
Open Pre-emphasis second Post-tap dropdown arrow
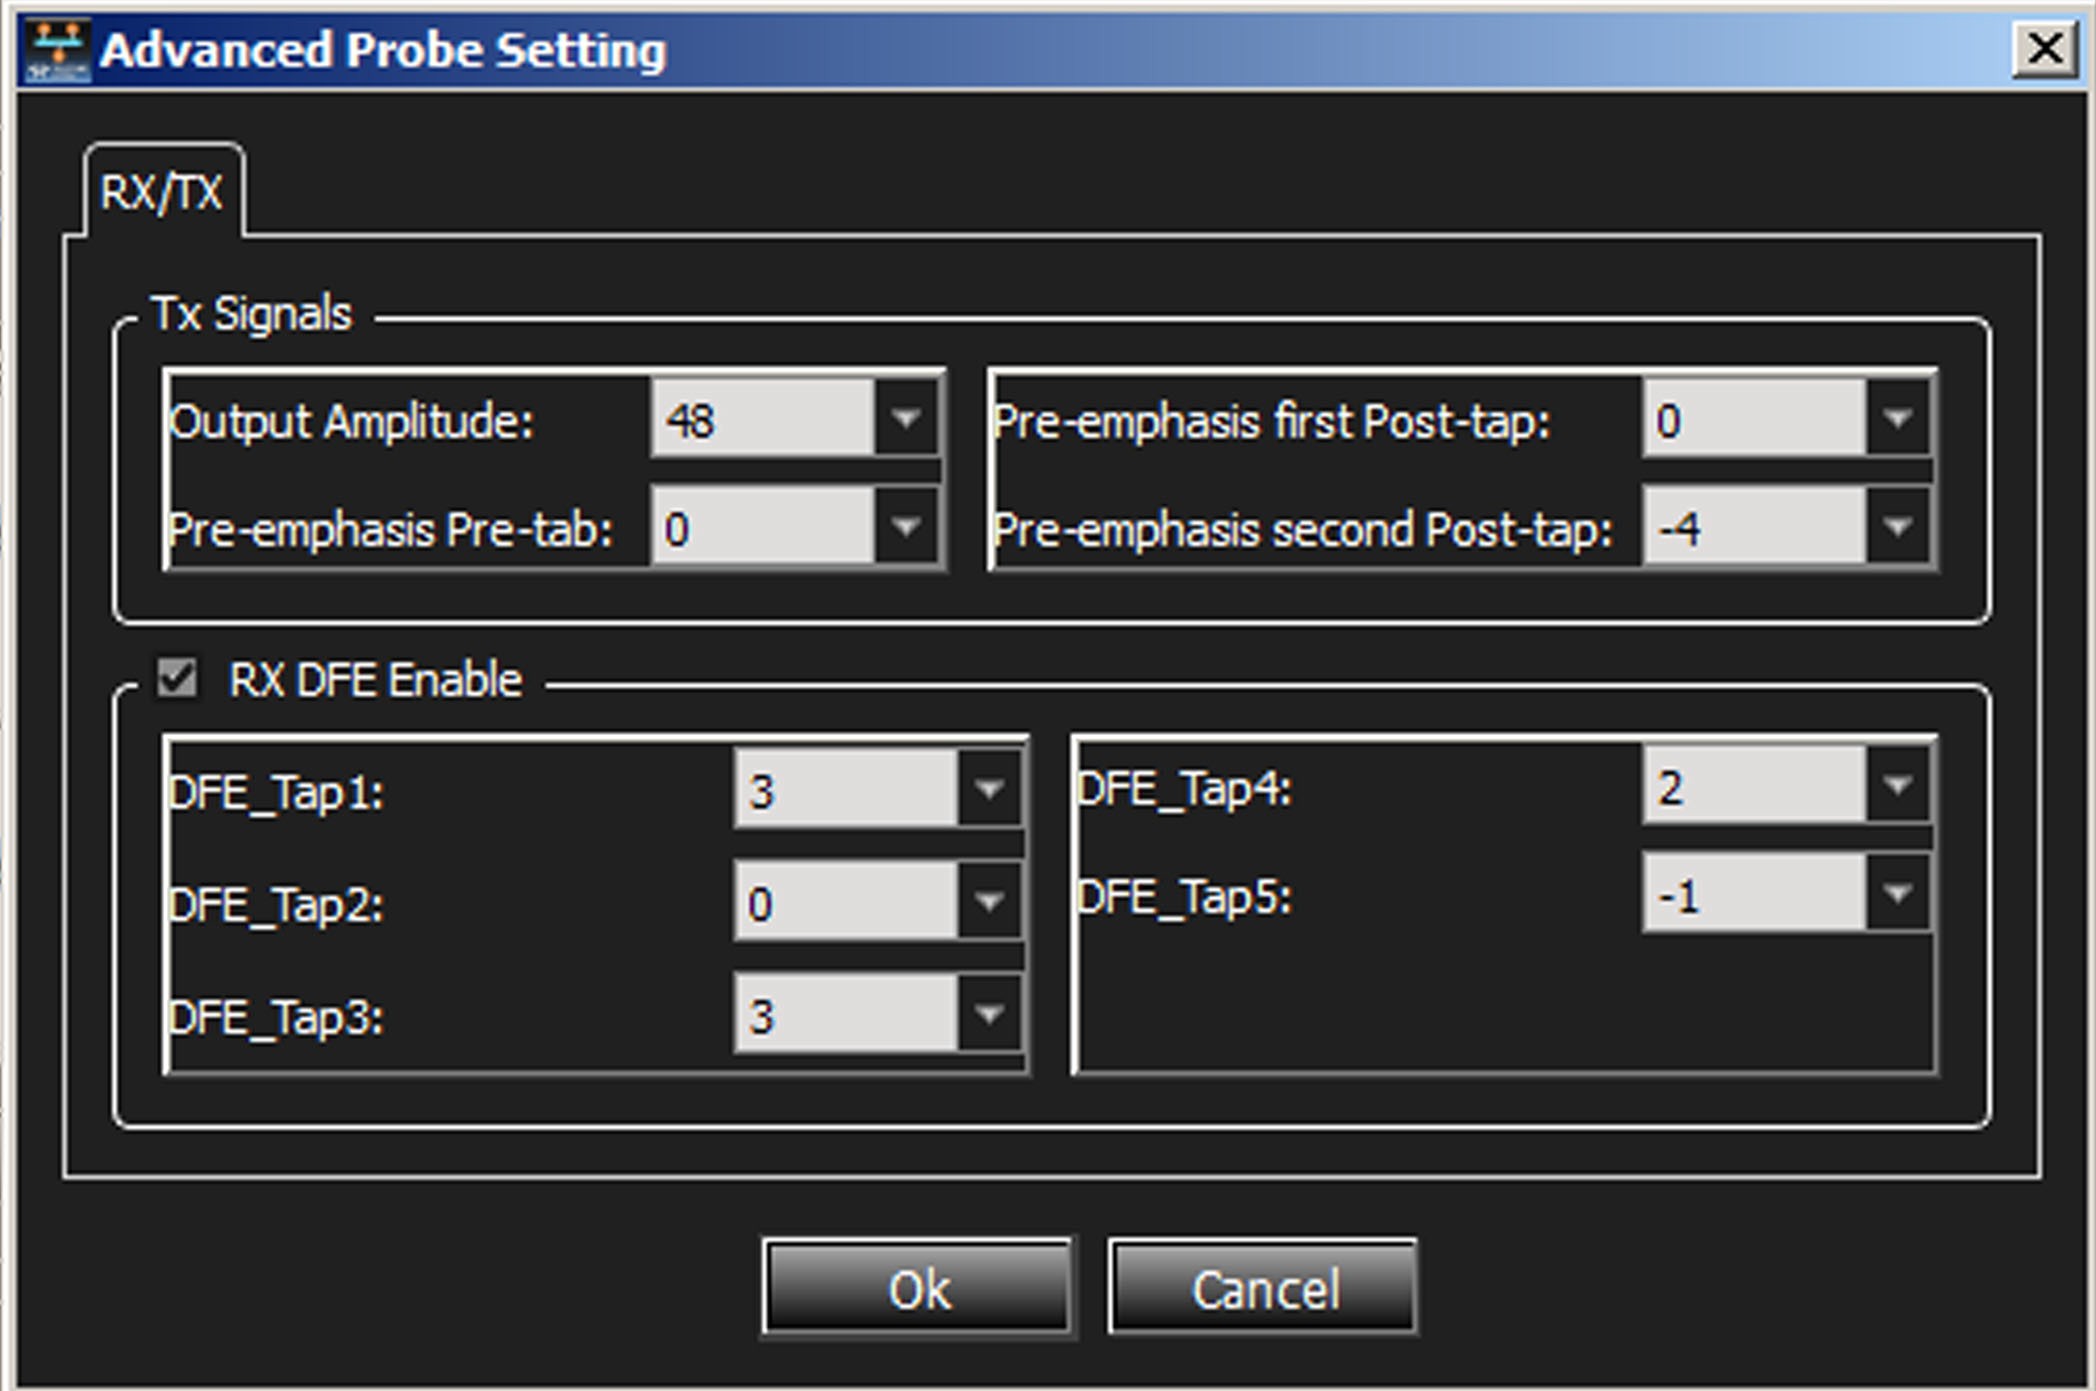(1897, 526)
